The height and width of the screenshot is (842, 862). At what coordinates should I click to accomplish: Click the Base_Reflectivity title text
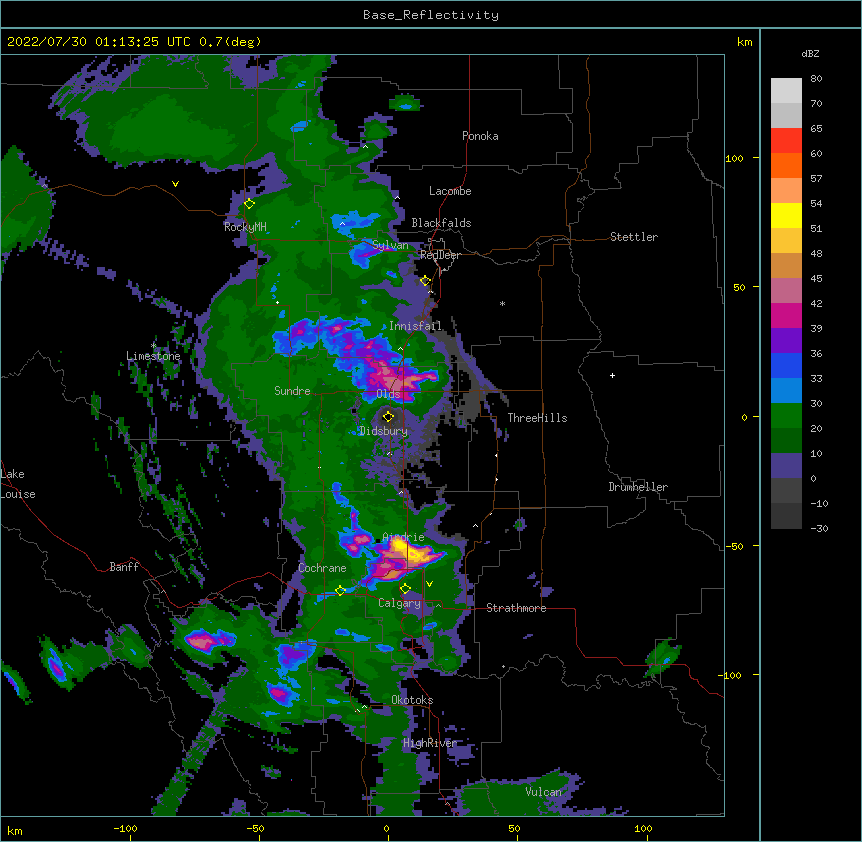430,15
